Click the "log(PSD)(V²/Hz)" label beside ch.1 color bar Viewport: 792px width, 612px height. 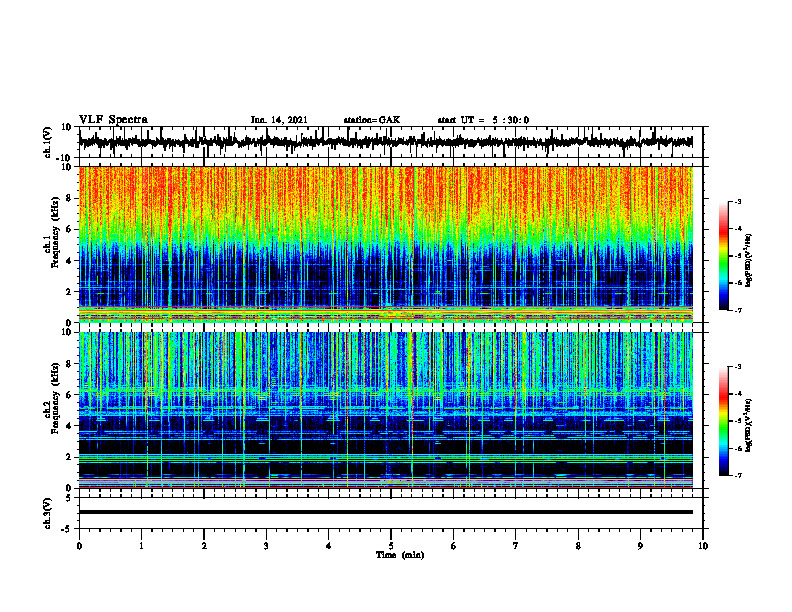point(749,261)
